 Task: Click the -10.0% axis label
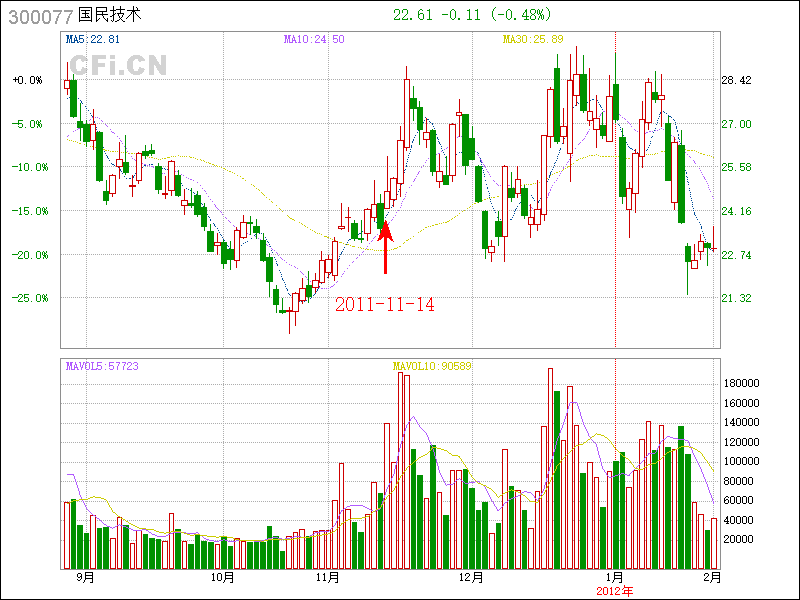30,167
